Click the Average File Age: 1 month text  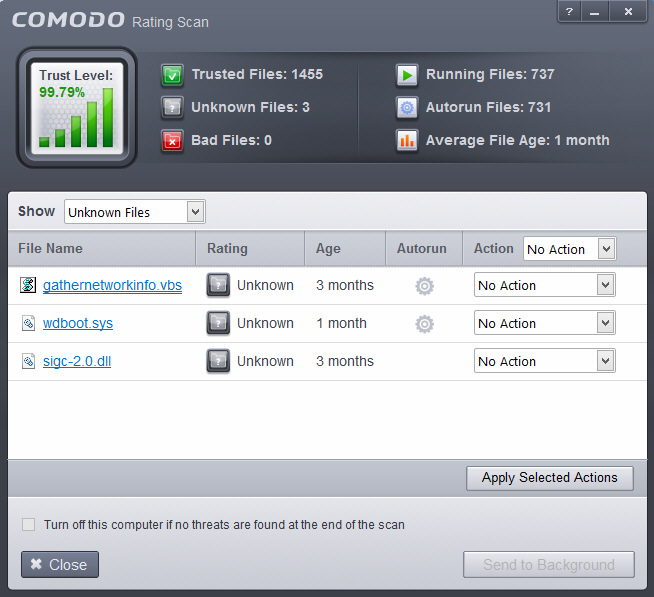click(518, 140)
